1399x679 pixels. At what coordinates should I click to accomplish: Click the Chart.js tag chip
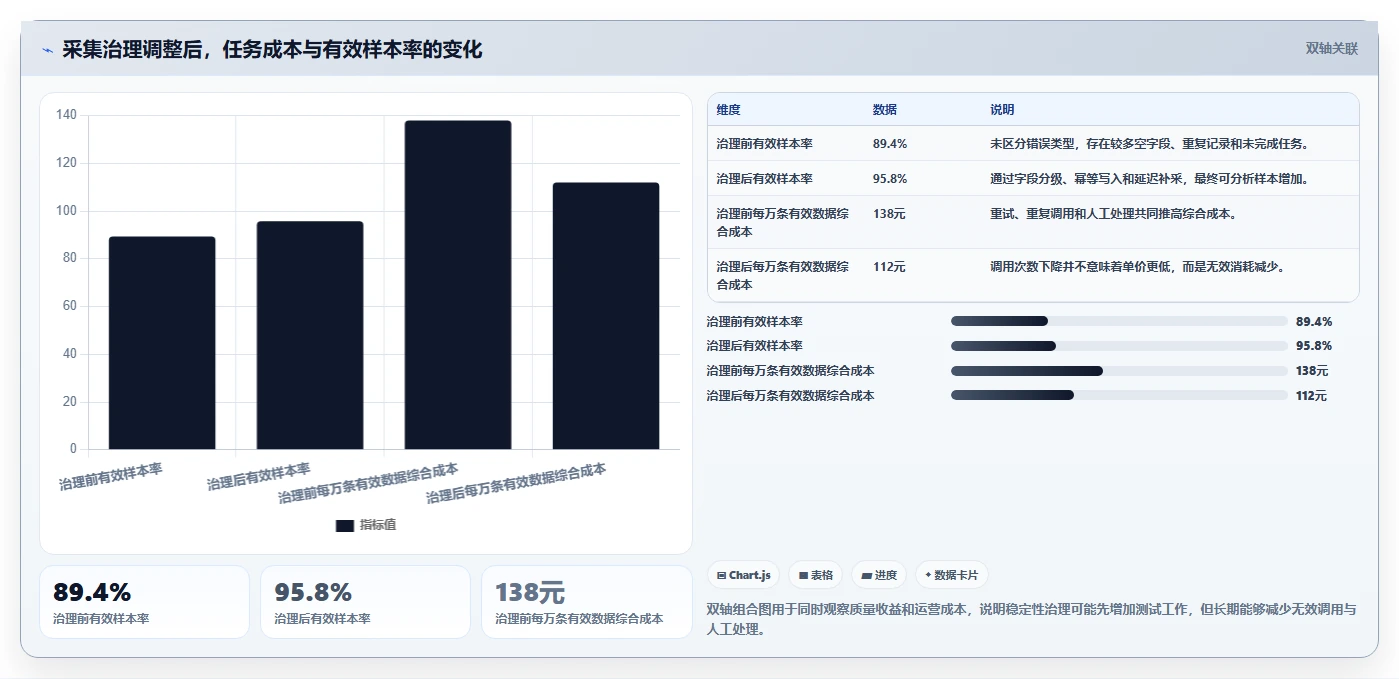[x=743, y=575]
